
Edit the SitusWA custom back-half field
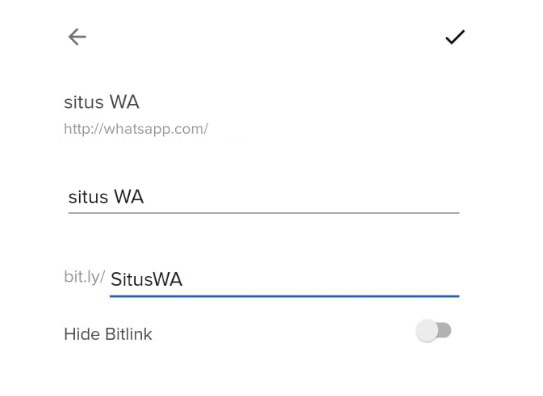pos(285,280)
